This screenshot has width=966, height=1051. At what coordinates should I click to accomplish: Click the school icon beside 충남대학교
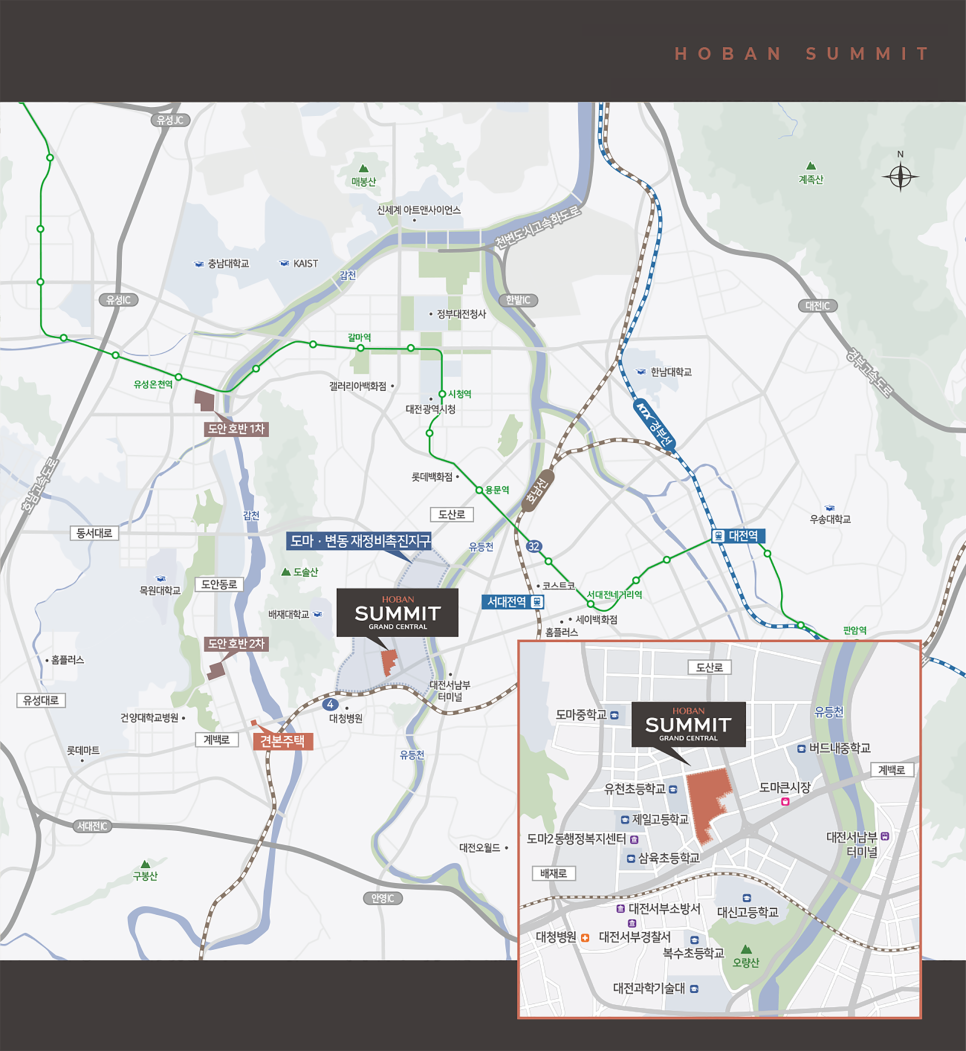coord(198,264)
